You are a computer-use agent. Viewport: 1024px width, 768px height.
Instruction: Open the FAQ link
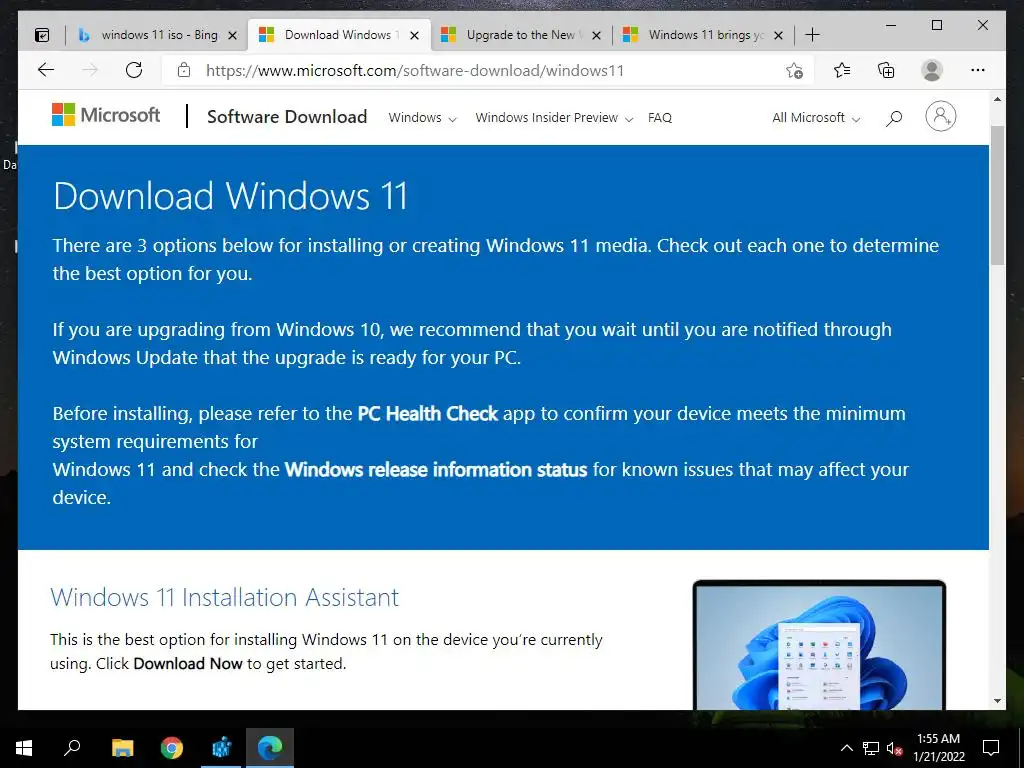tap(660, 118)
